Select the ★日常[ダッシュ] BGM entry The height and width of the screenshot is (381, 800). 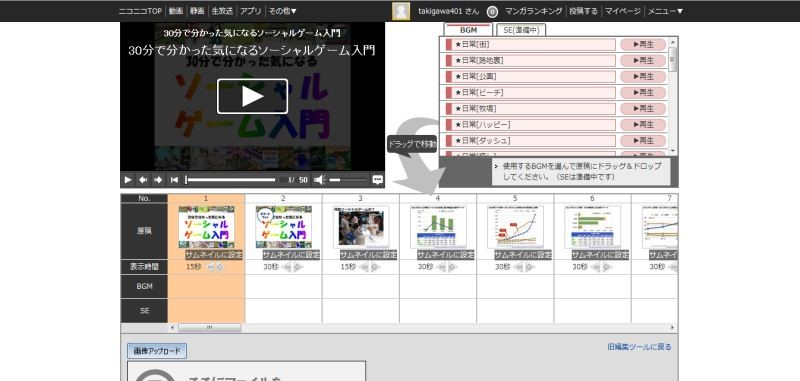(531, 140)
